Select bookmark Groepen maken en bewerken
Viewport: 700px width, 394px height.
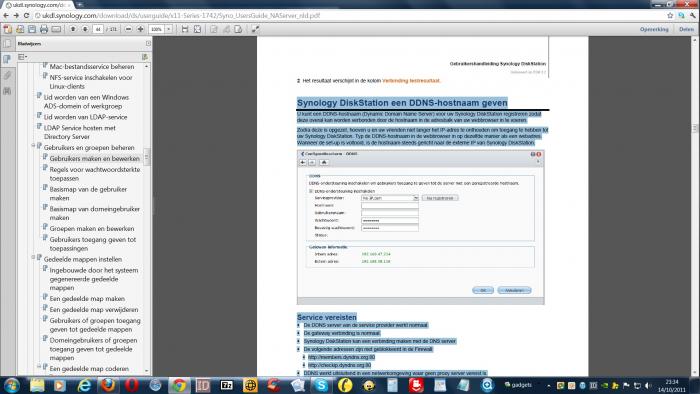coord(92,228)
